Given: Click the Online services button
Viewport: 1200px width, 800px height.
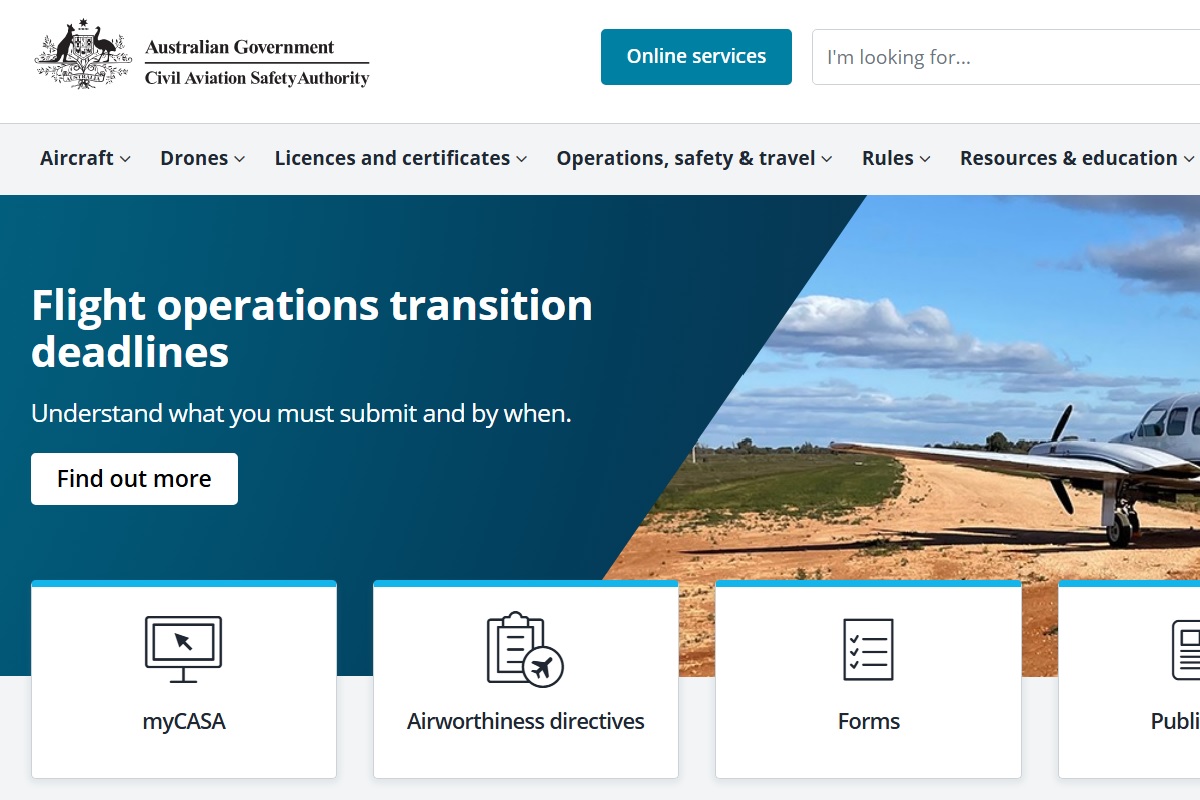Looking at the screenshot, I should coord(696,57).
